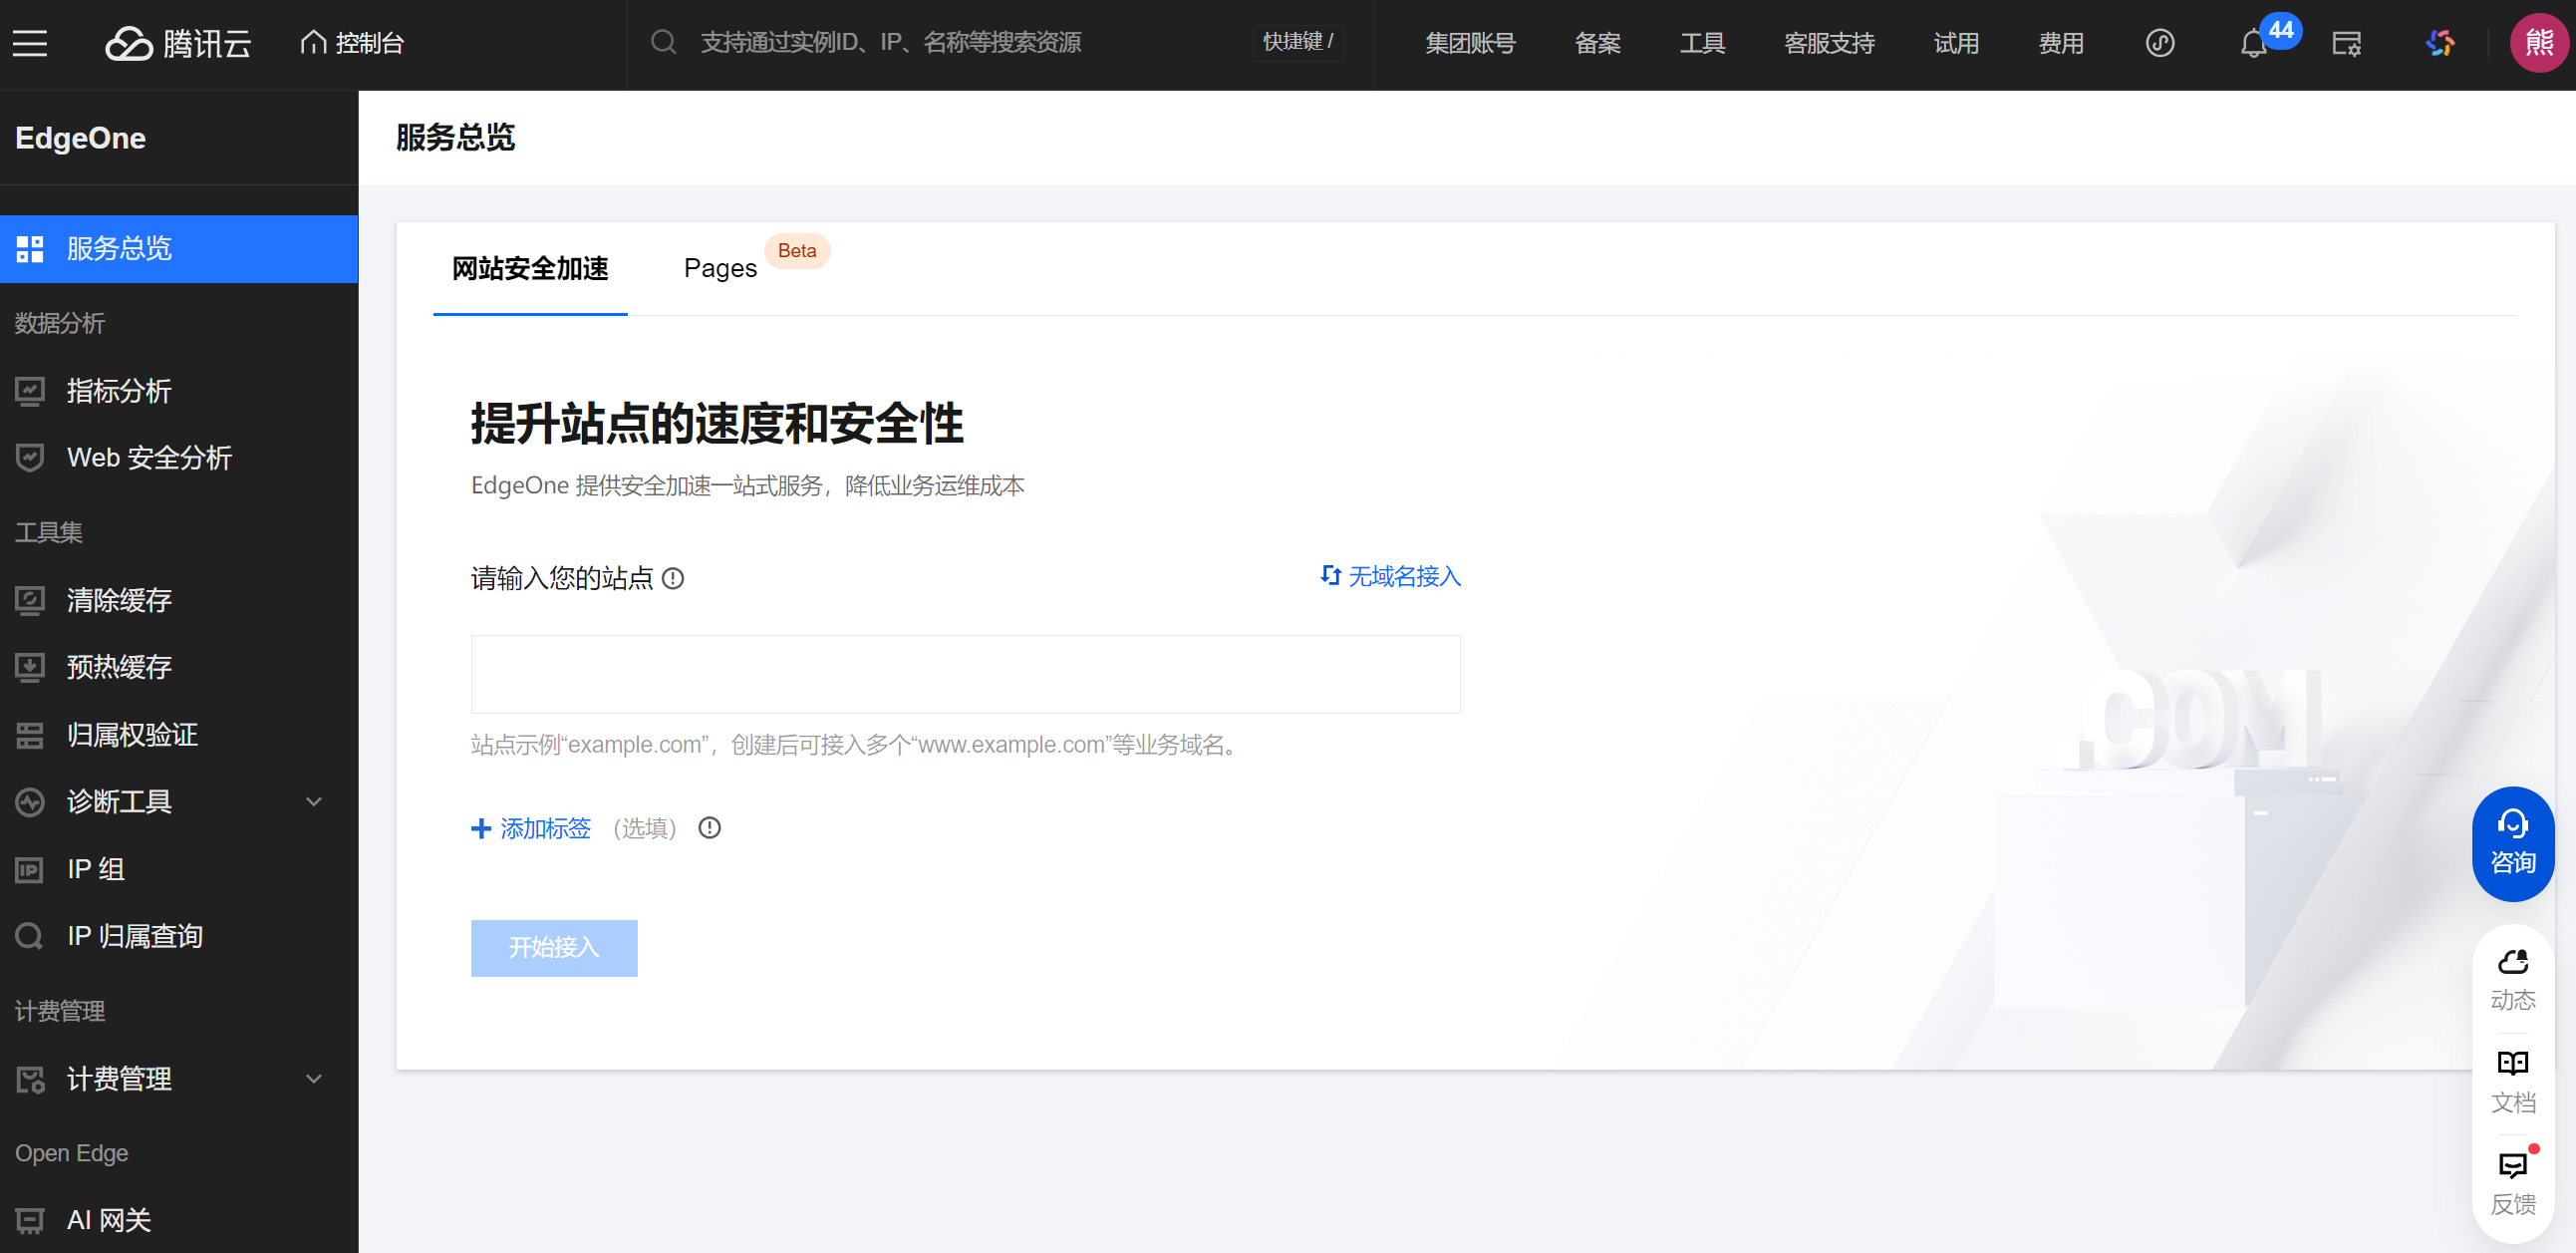
Task: Click the site domain input field
Action: click(965, 674)
